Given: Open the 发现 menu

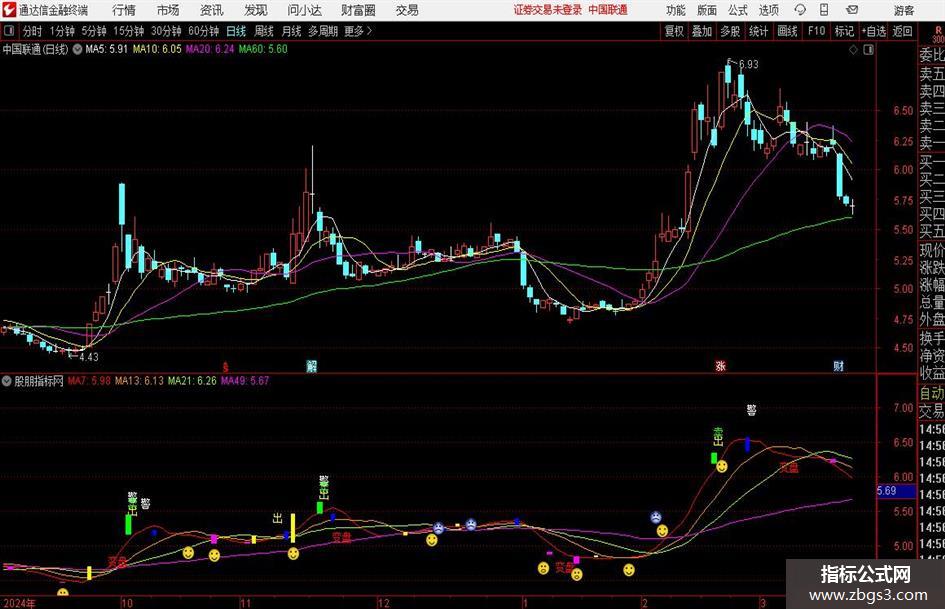Looking at the screenshot, I should click(x=256, y=10).
